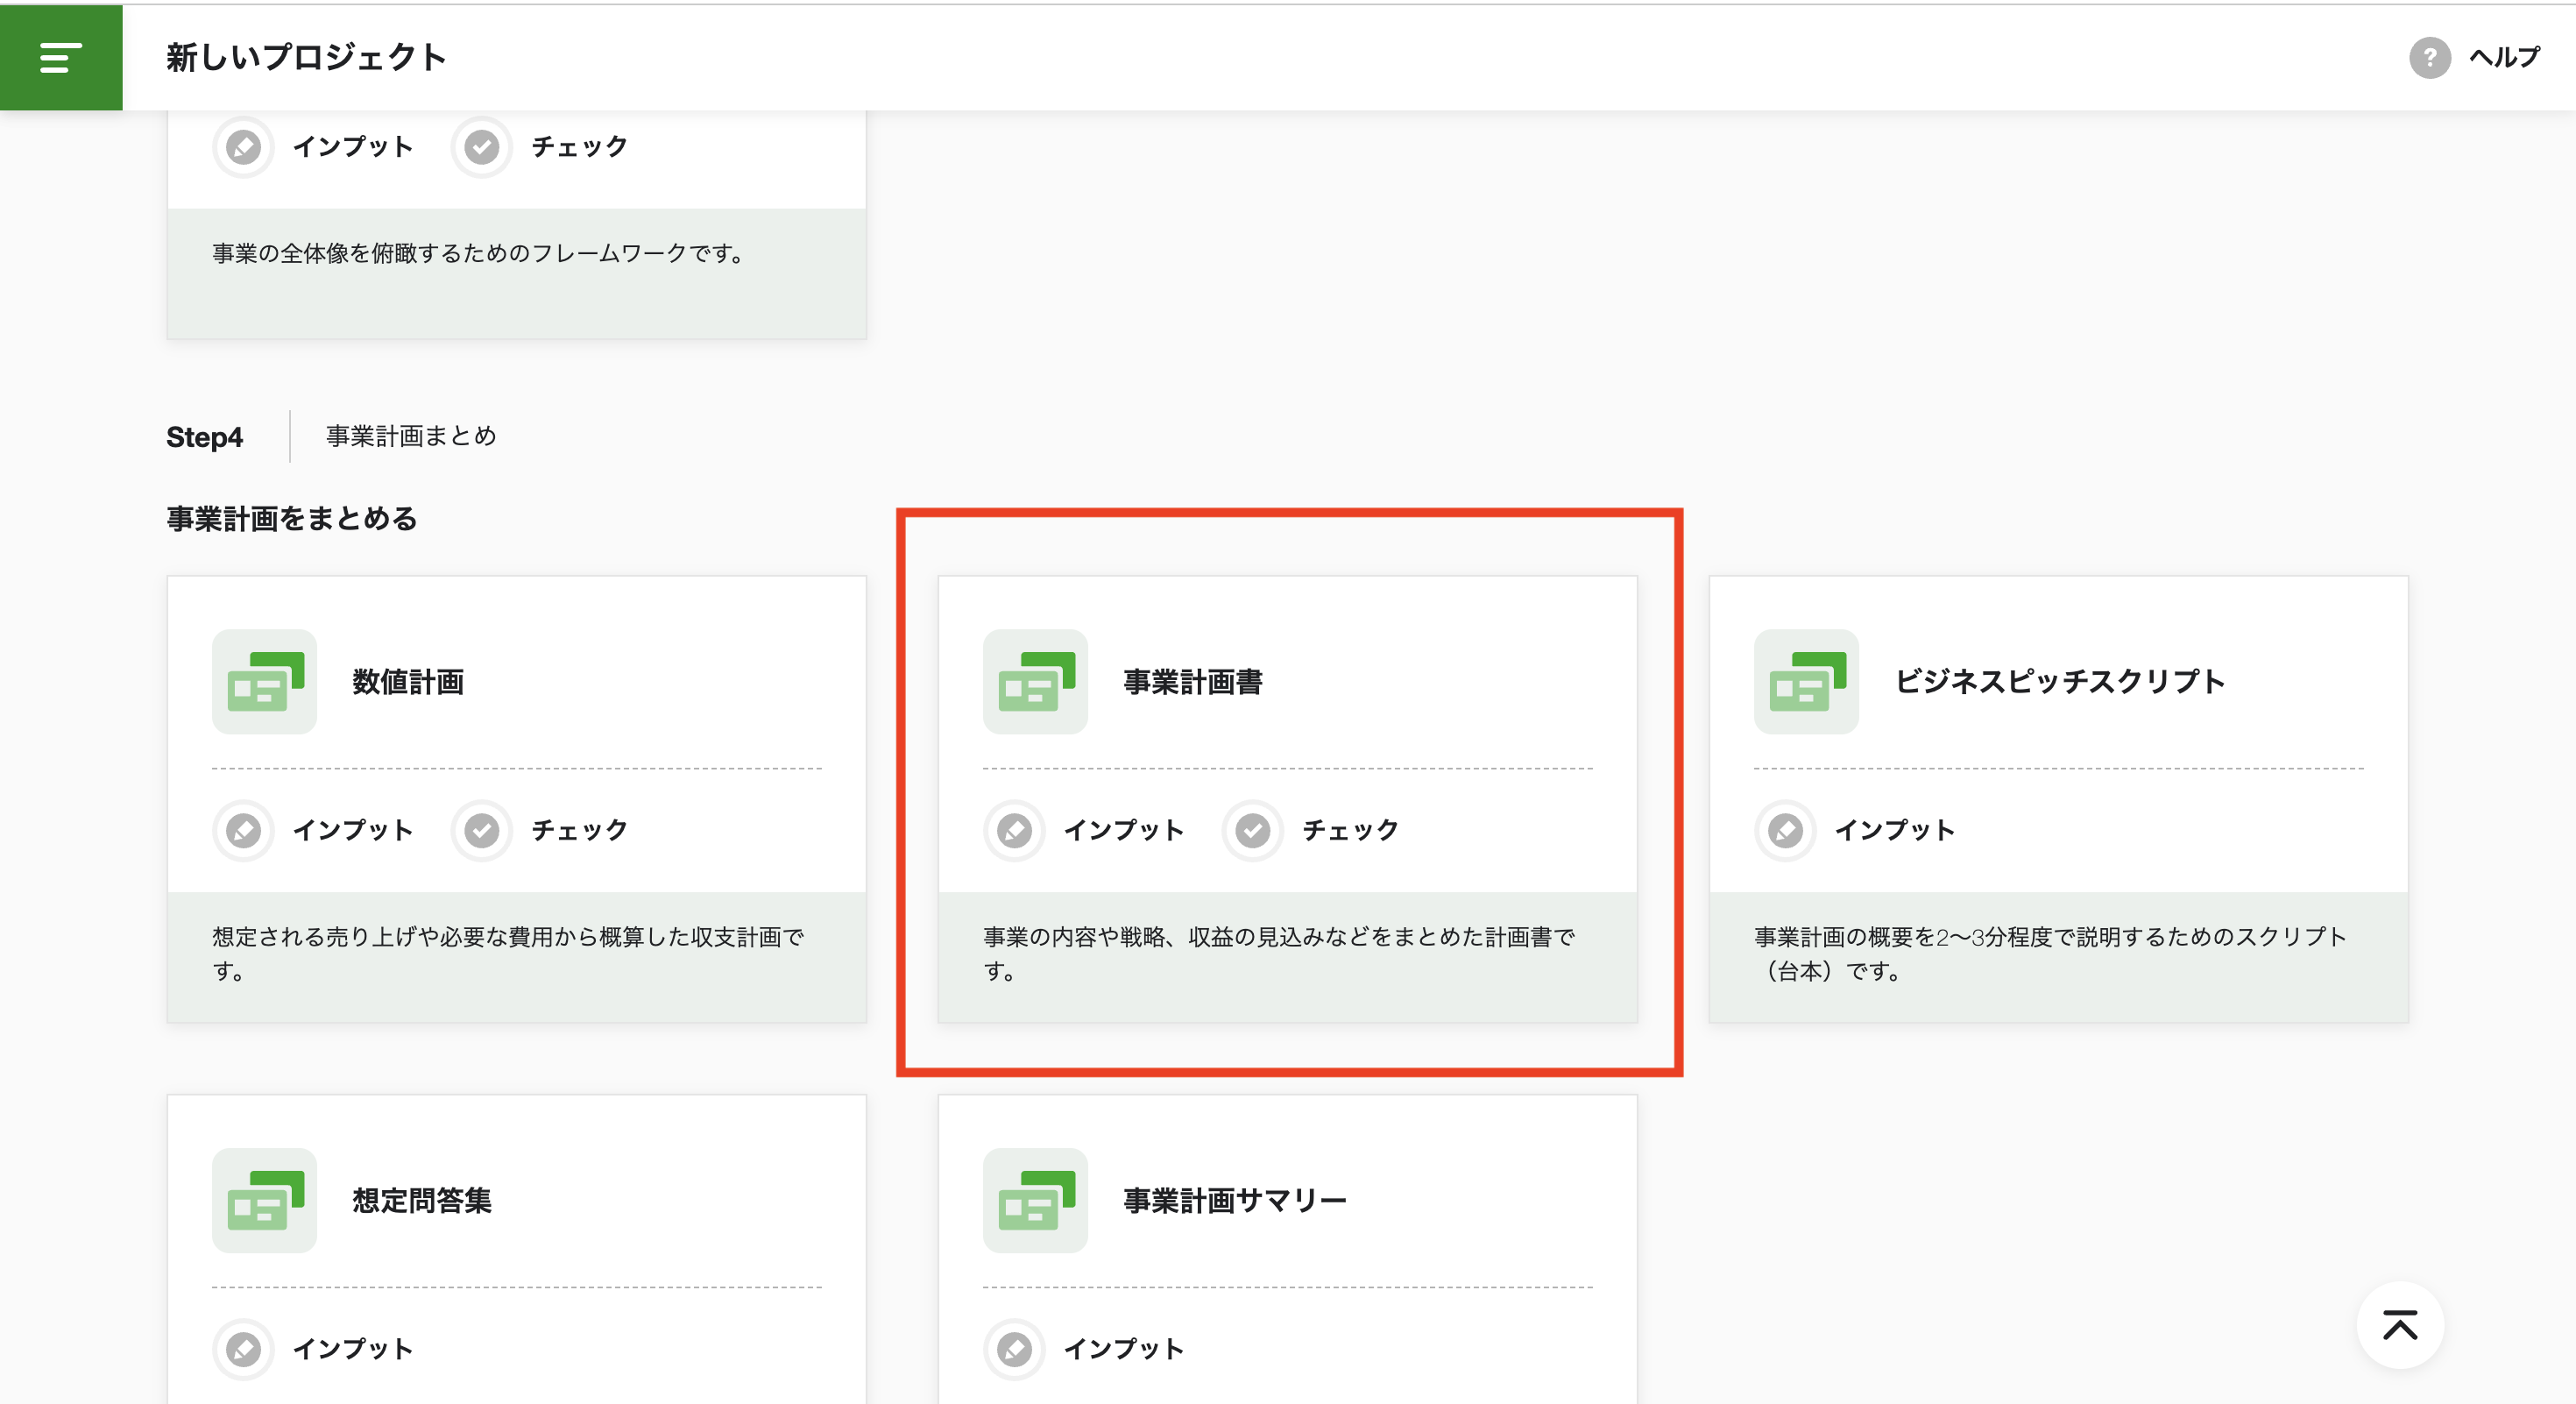This screenshot has height=1404, width=2576.
Task: Click the ヘルプ text link
Action: pos(2503,57)
